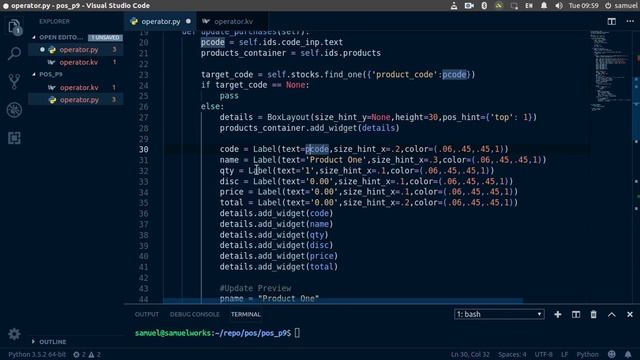Open operator.kv under Open Editors
This screenshot has width=640, height=360.
79,62
